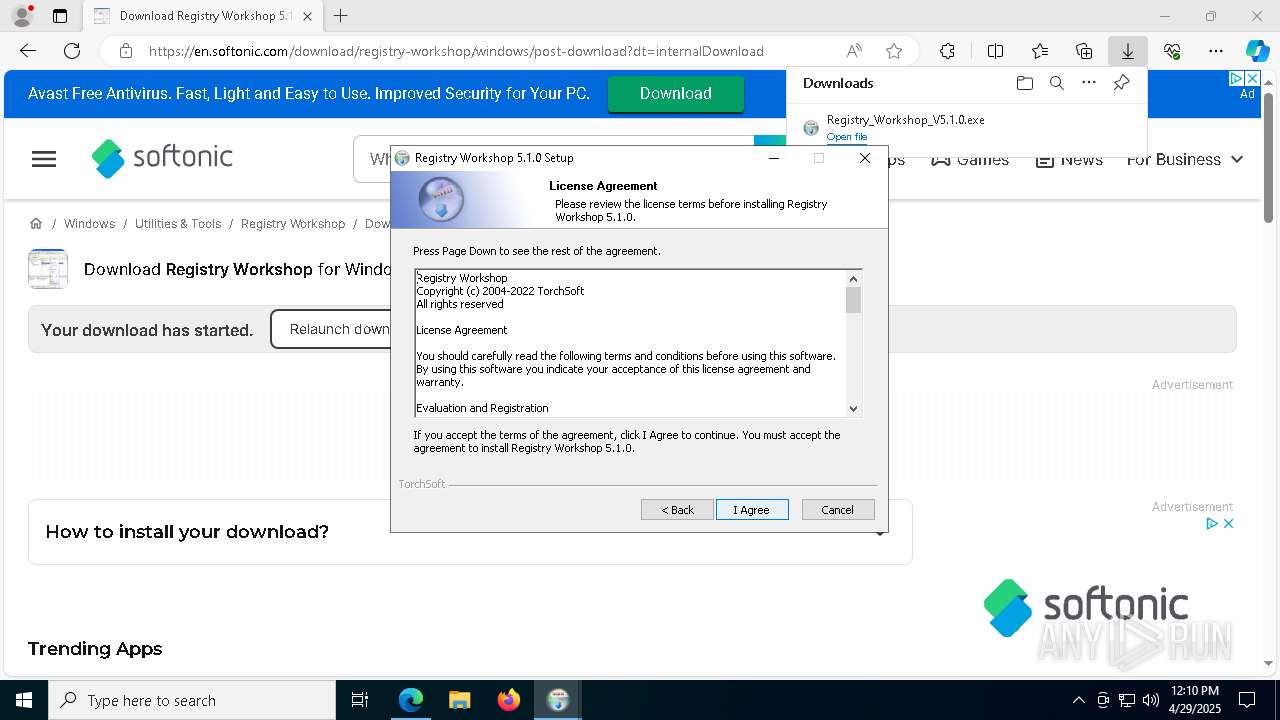
Task: Open file link for Registry_Workshop_V5.1.0.exe
Action: pyautogui.click(x=847, y=137)
